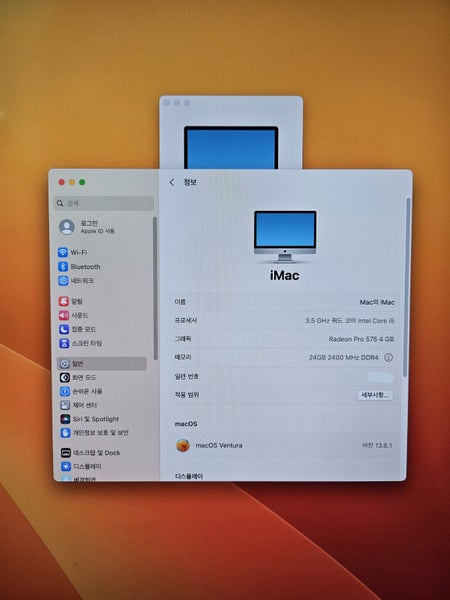Click the iMac picture in 정보 pane
Viewport: 450px width, 600px height.
285,236
